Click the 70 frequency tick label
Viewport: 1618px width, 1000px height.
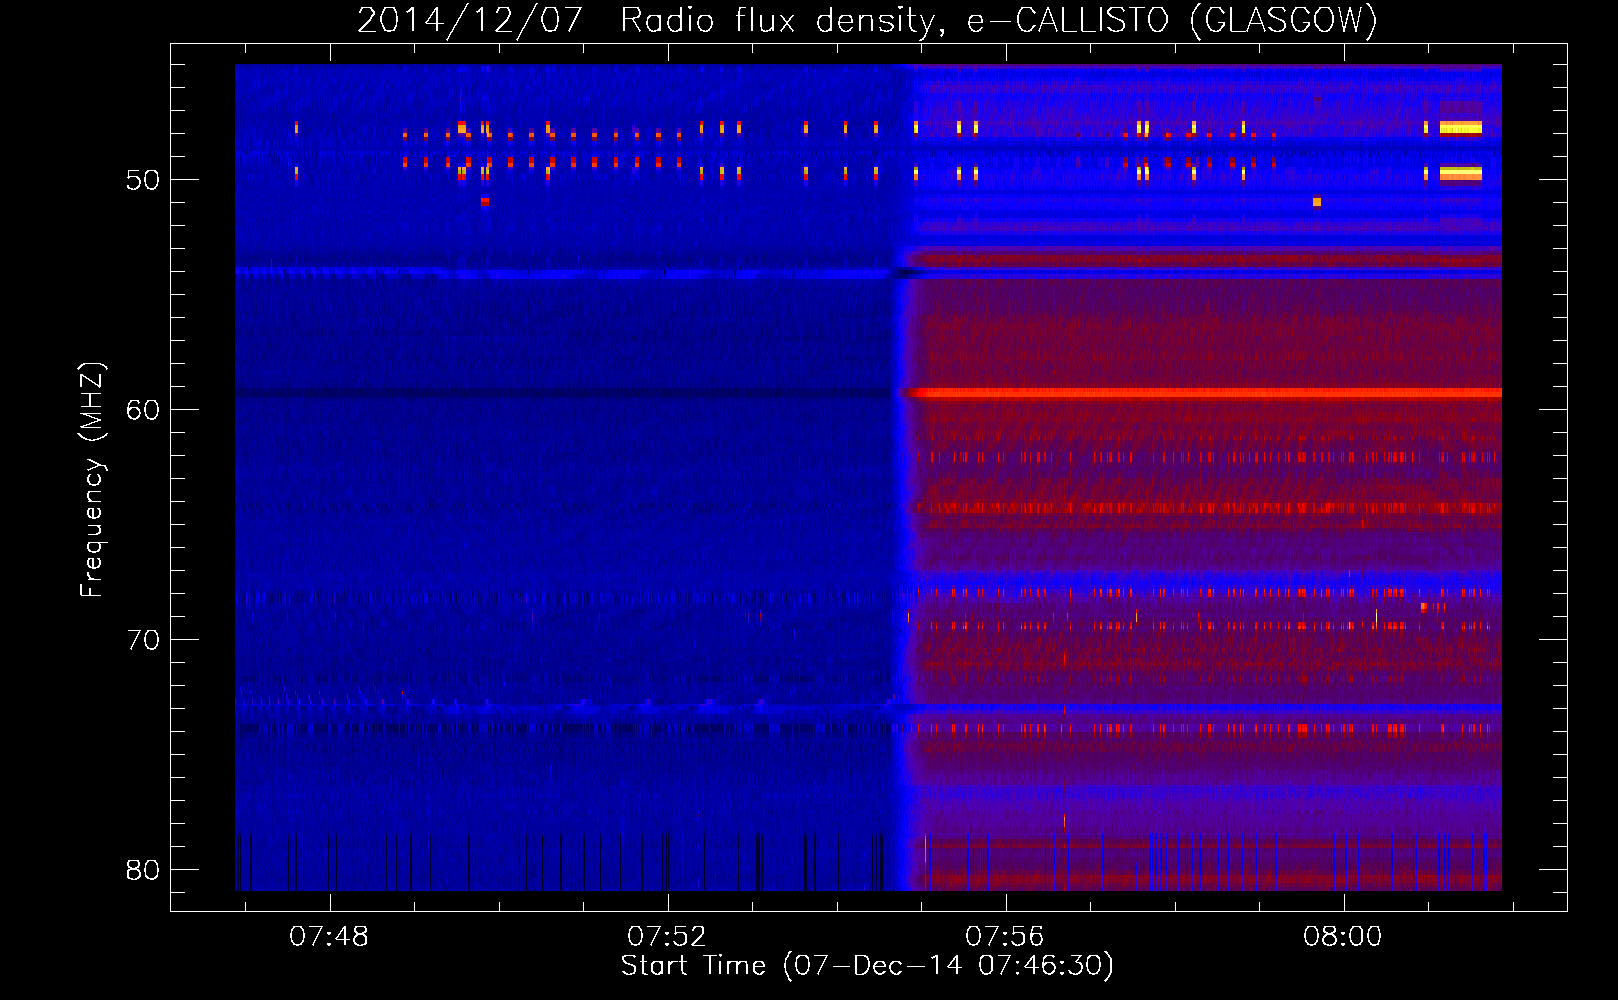pyautogui.click(x=143, y=640)
